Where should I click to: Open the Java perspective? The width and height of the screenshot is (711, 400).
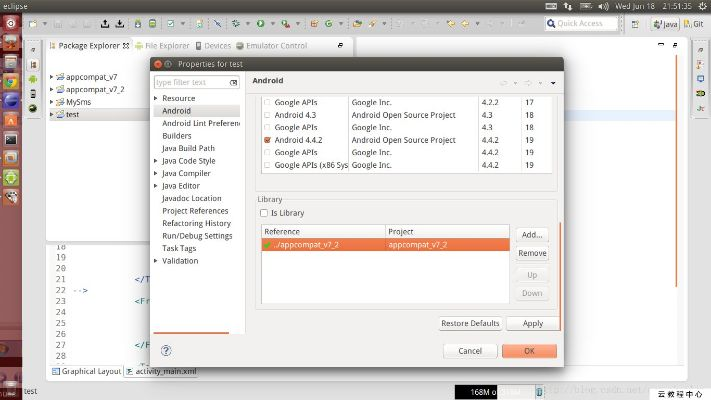[666, 23]
